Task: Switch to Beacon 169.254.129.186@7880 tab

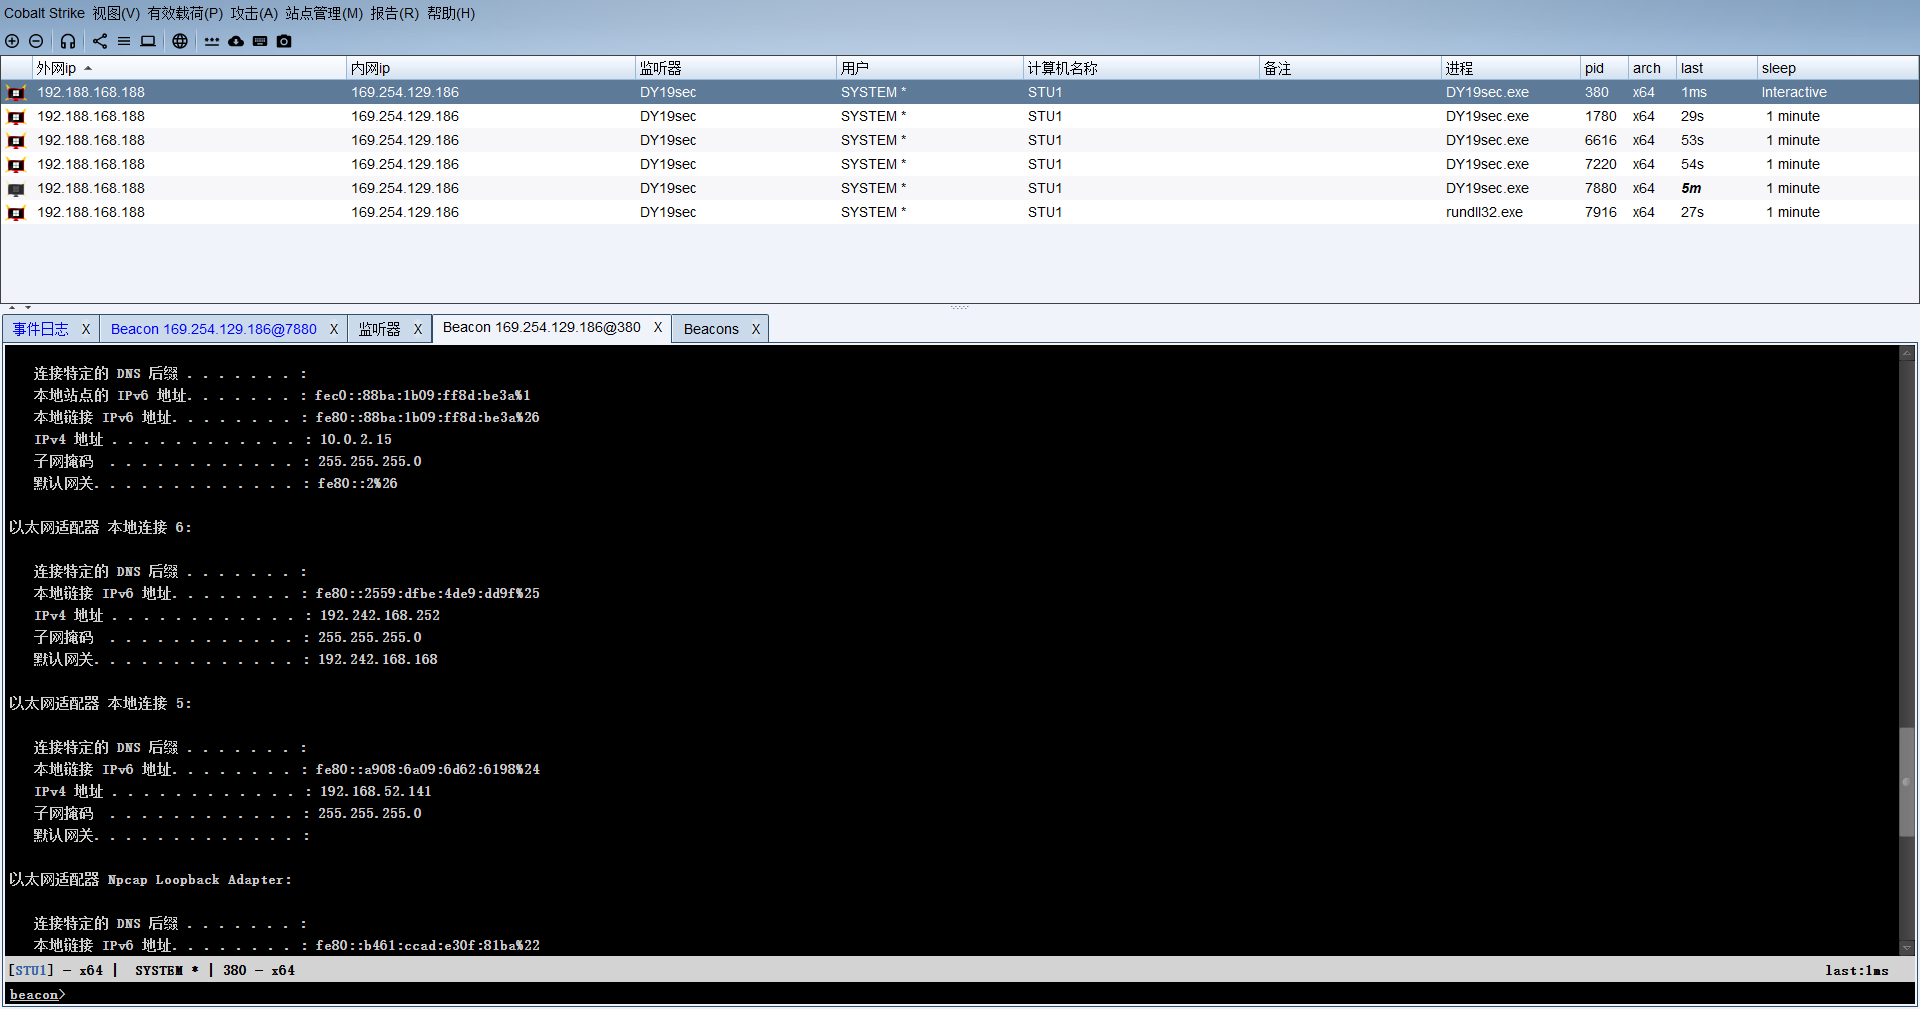Action: (x=214, y=329)
